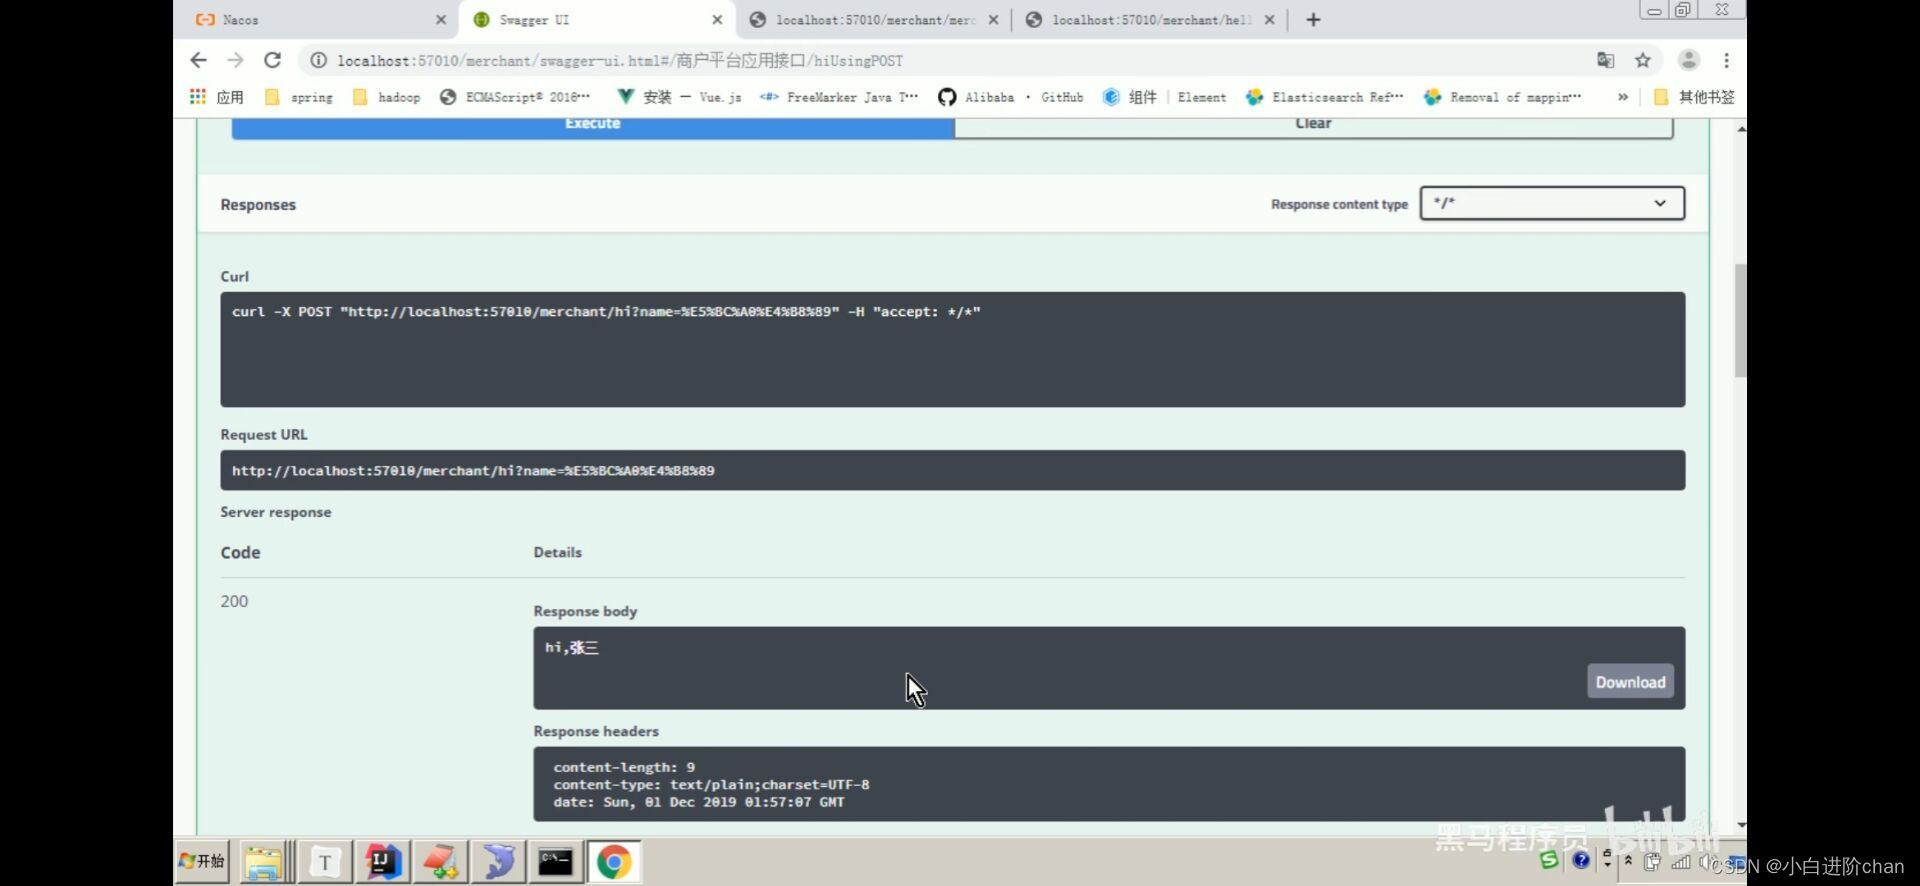
Task: Open the ECMAScript 2016 bookmark
Action: pos(515,97)
